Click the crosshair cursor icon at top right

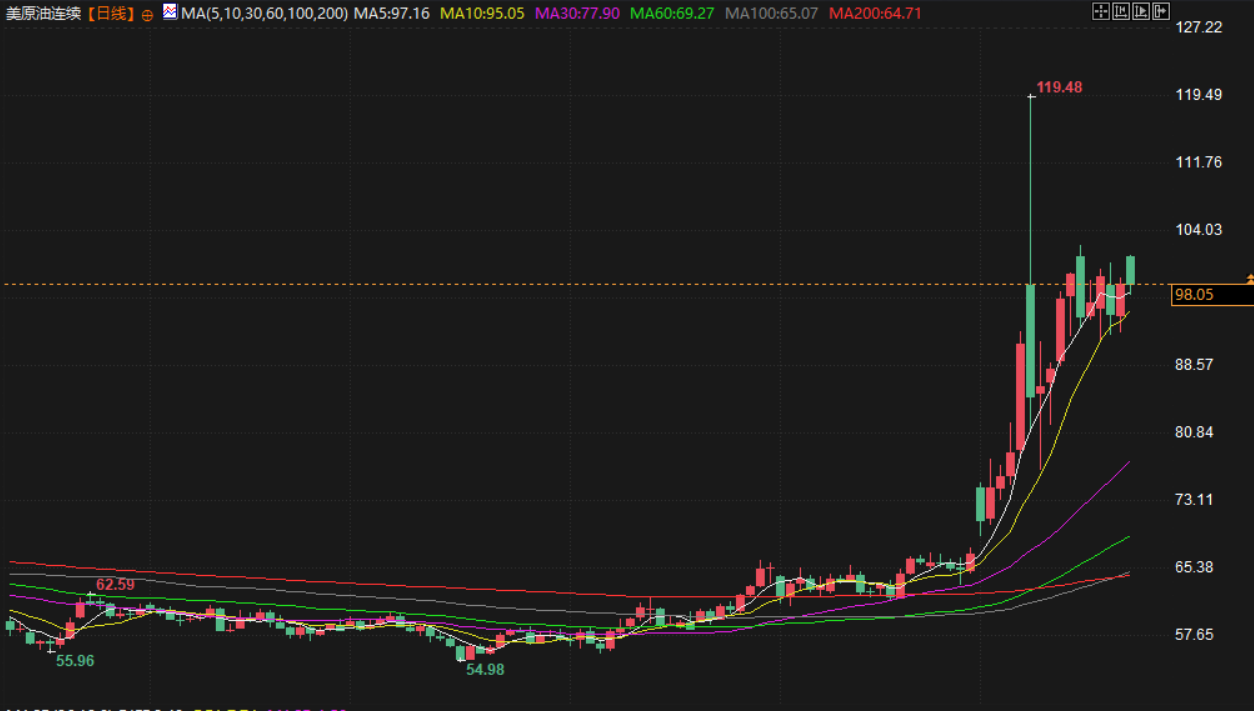click(1101, 11)
